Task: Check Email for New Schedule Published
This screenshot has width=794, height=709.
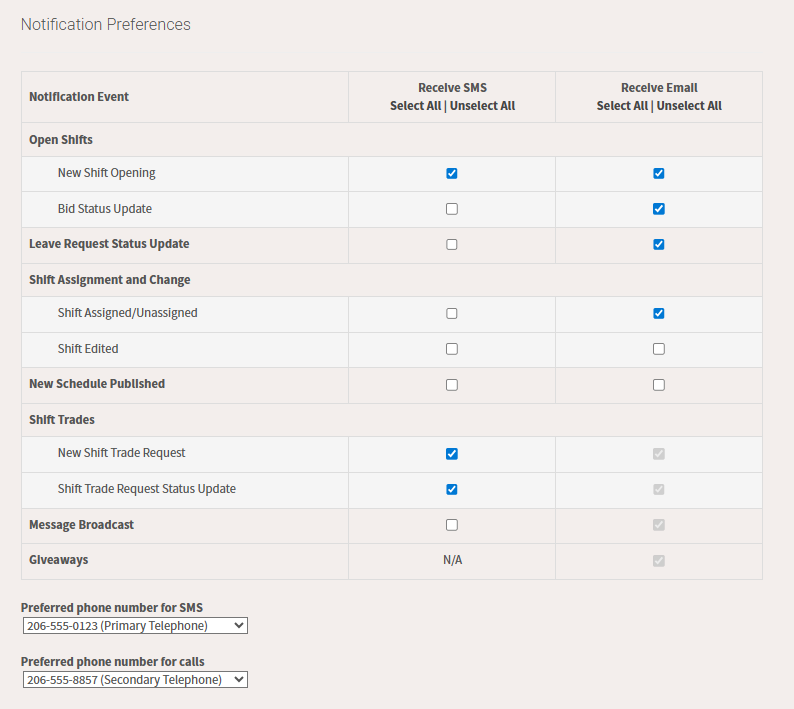Action: point(658,384)
